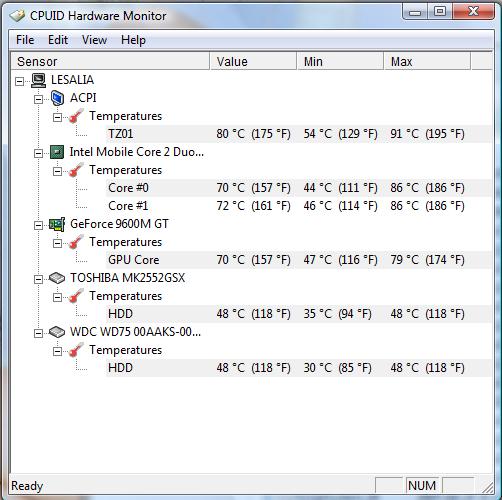This screenshot has width=502, height=500.
Task: Select the WDC WD75 hard drive icon
Action: point(57,332)
